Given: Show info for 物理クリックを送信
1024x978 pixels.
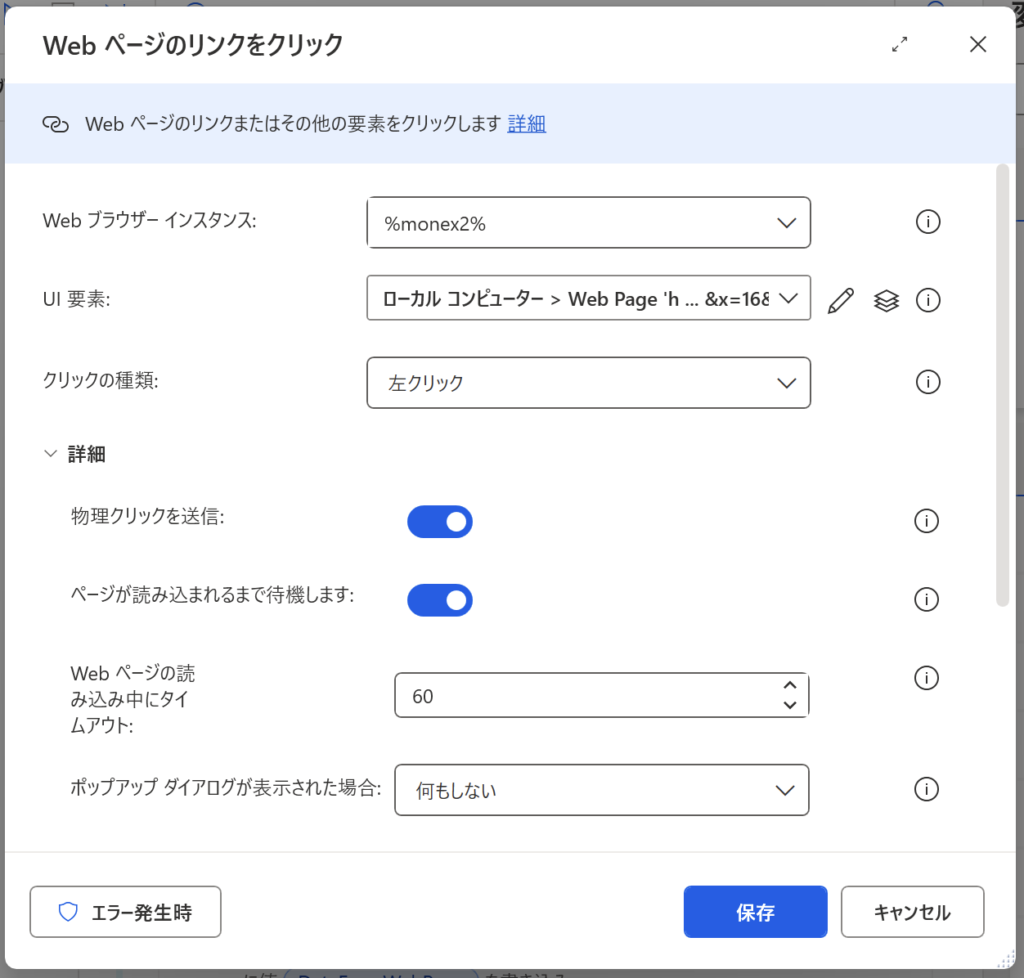Looking at the screenshot, I should pyautogui.click(x=928, y=521).
